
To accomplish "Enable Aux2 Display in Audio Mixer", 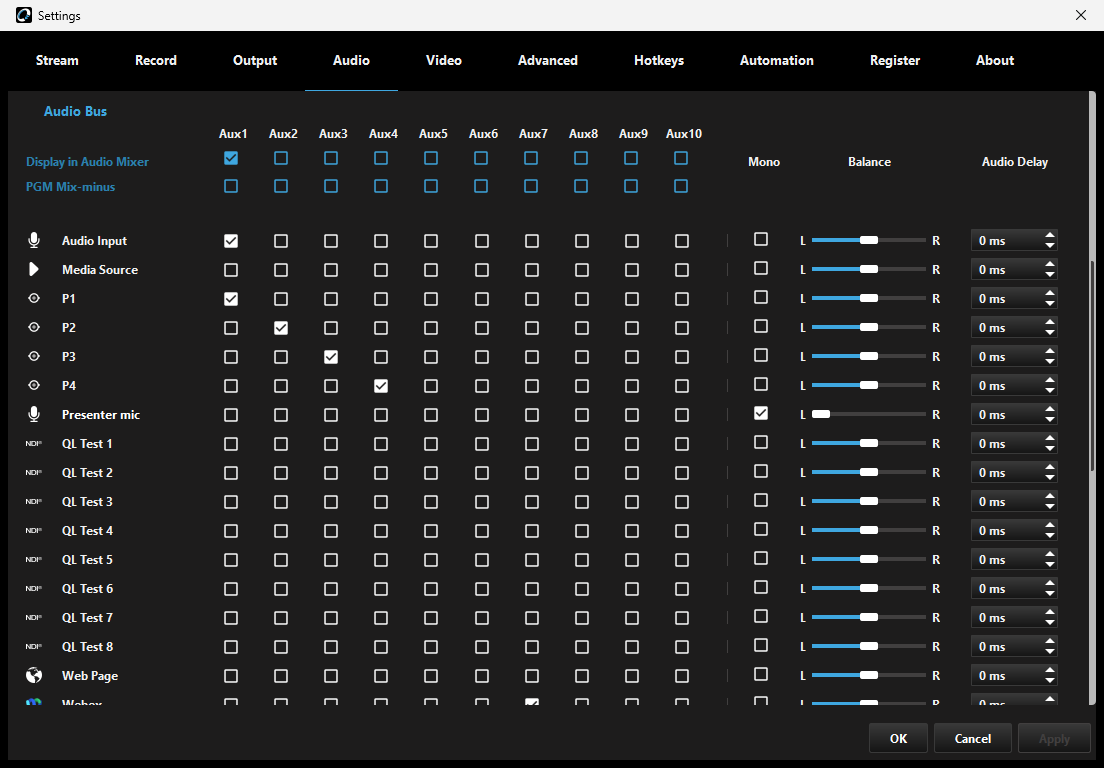I will (x=281, y=158).
